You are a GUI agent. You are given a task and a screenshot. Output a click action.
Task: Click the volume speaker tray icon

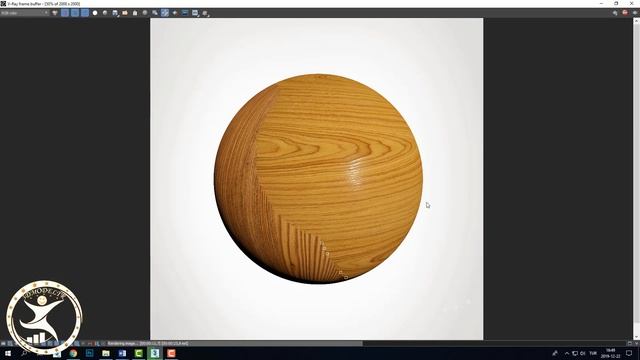click(582, 353)
